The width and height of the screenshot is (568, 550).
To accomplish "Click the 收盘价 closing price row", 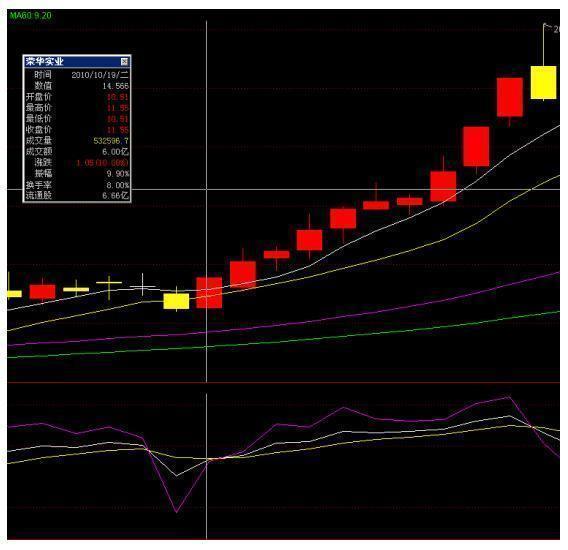I will click(77, 130).
